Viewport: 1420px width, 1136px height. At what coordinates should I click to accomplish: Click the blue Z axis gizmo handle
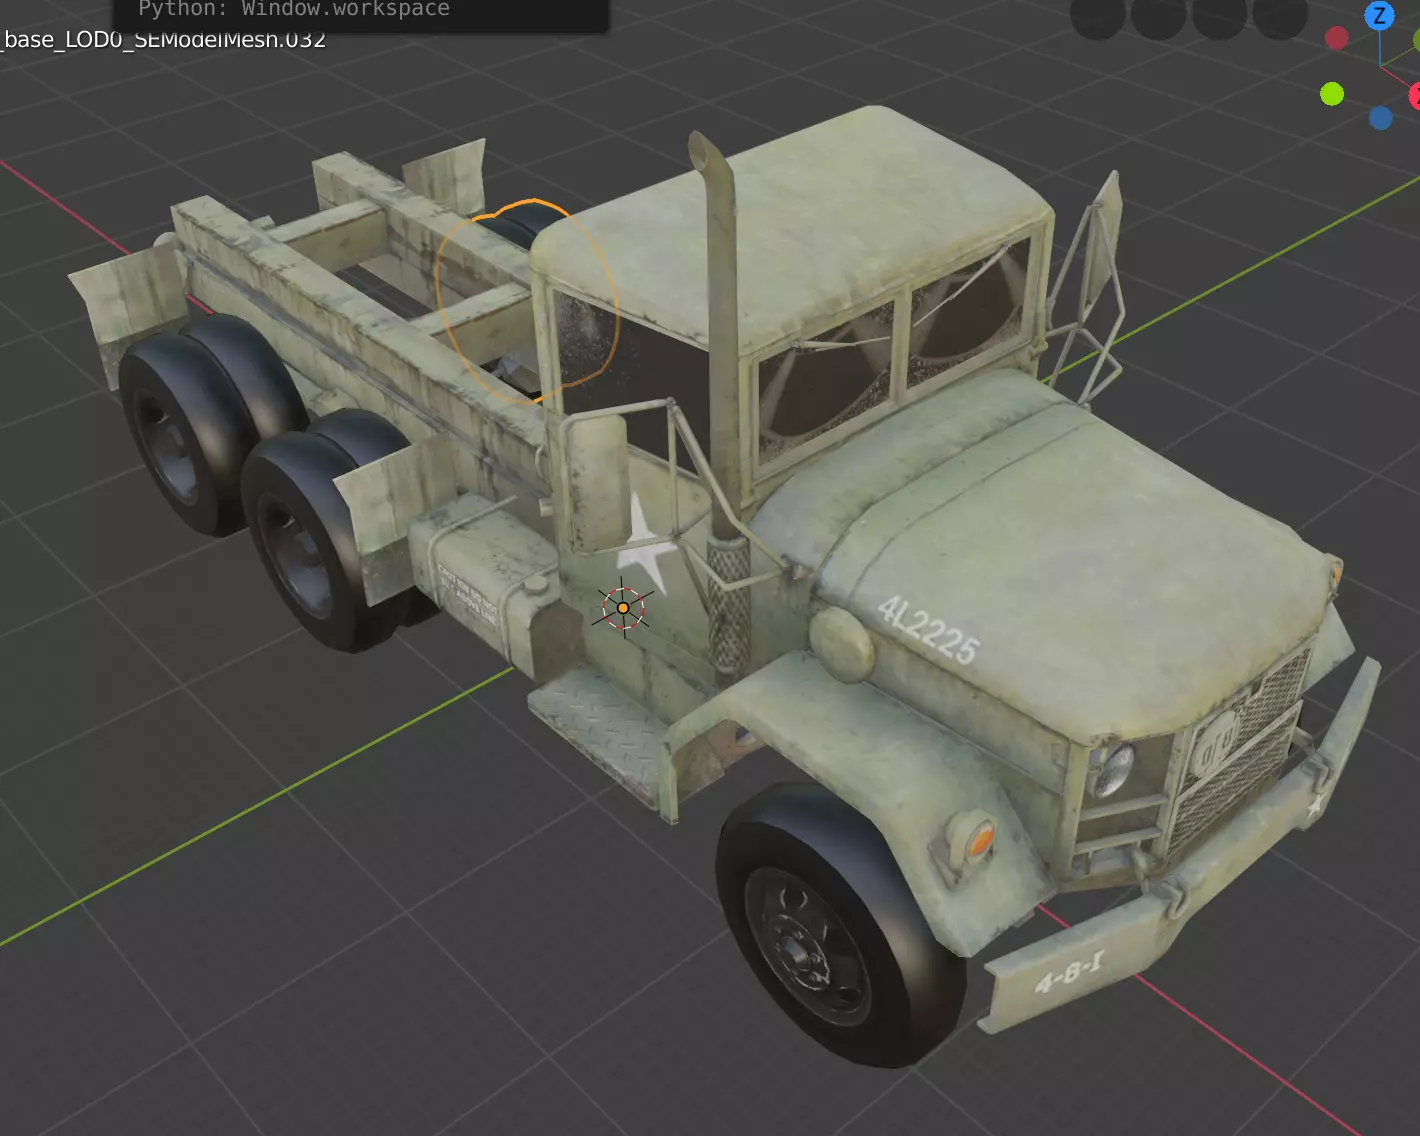[x=1380, y=16]
